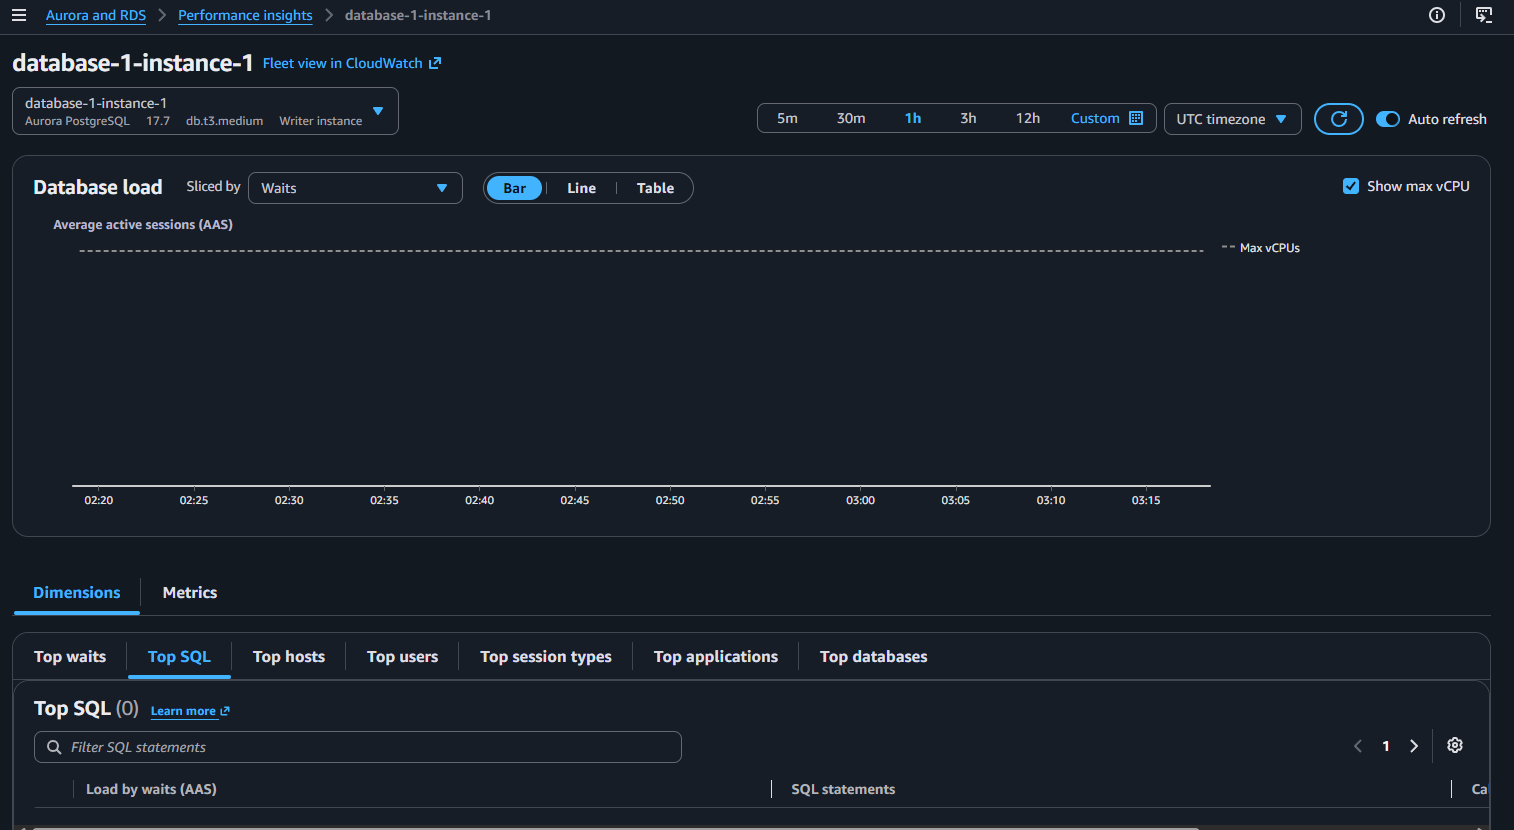Image resolution: width=1514 pixels, height=830 pixels.
Task: Select the Top hosts tab
Action: tap(289, 657)
